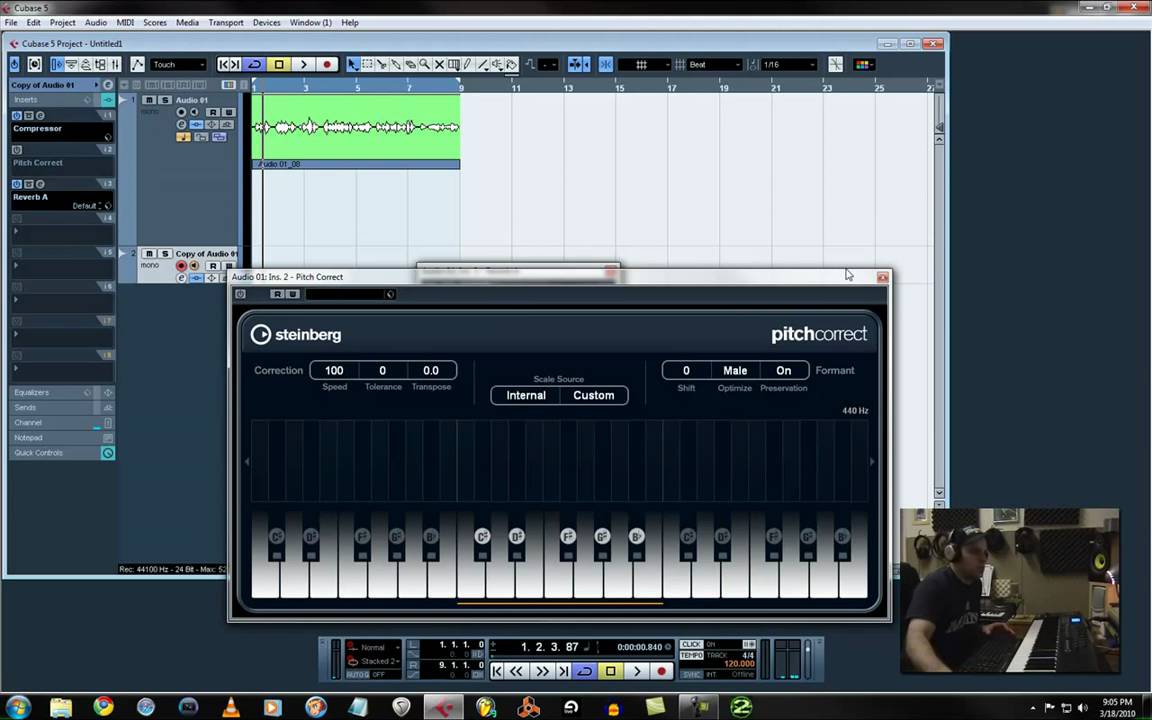1152x720 pixels.
Task: Click the Formant Optimize Male field
Action: pyautogui.click(x=735, y=370)
